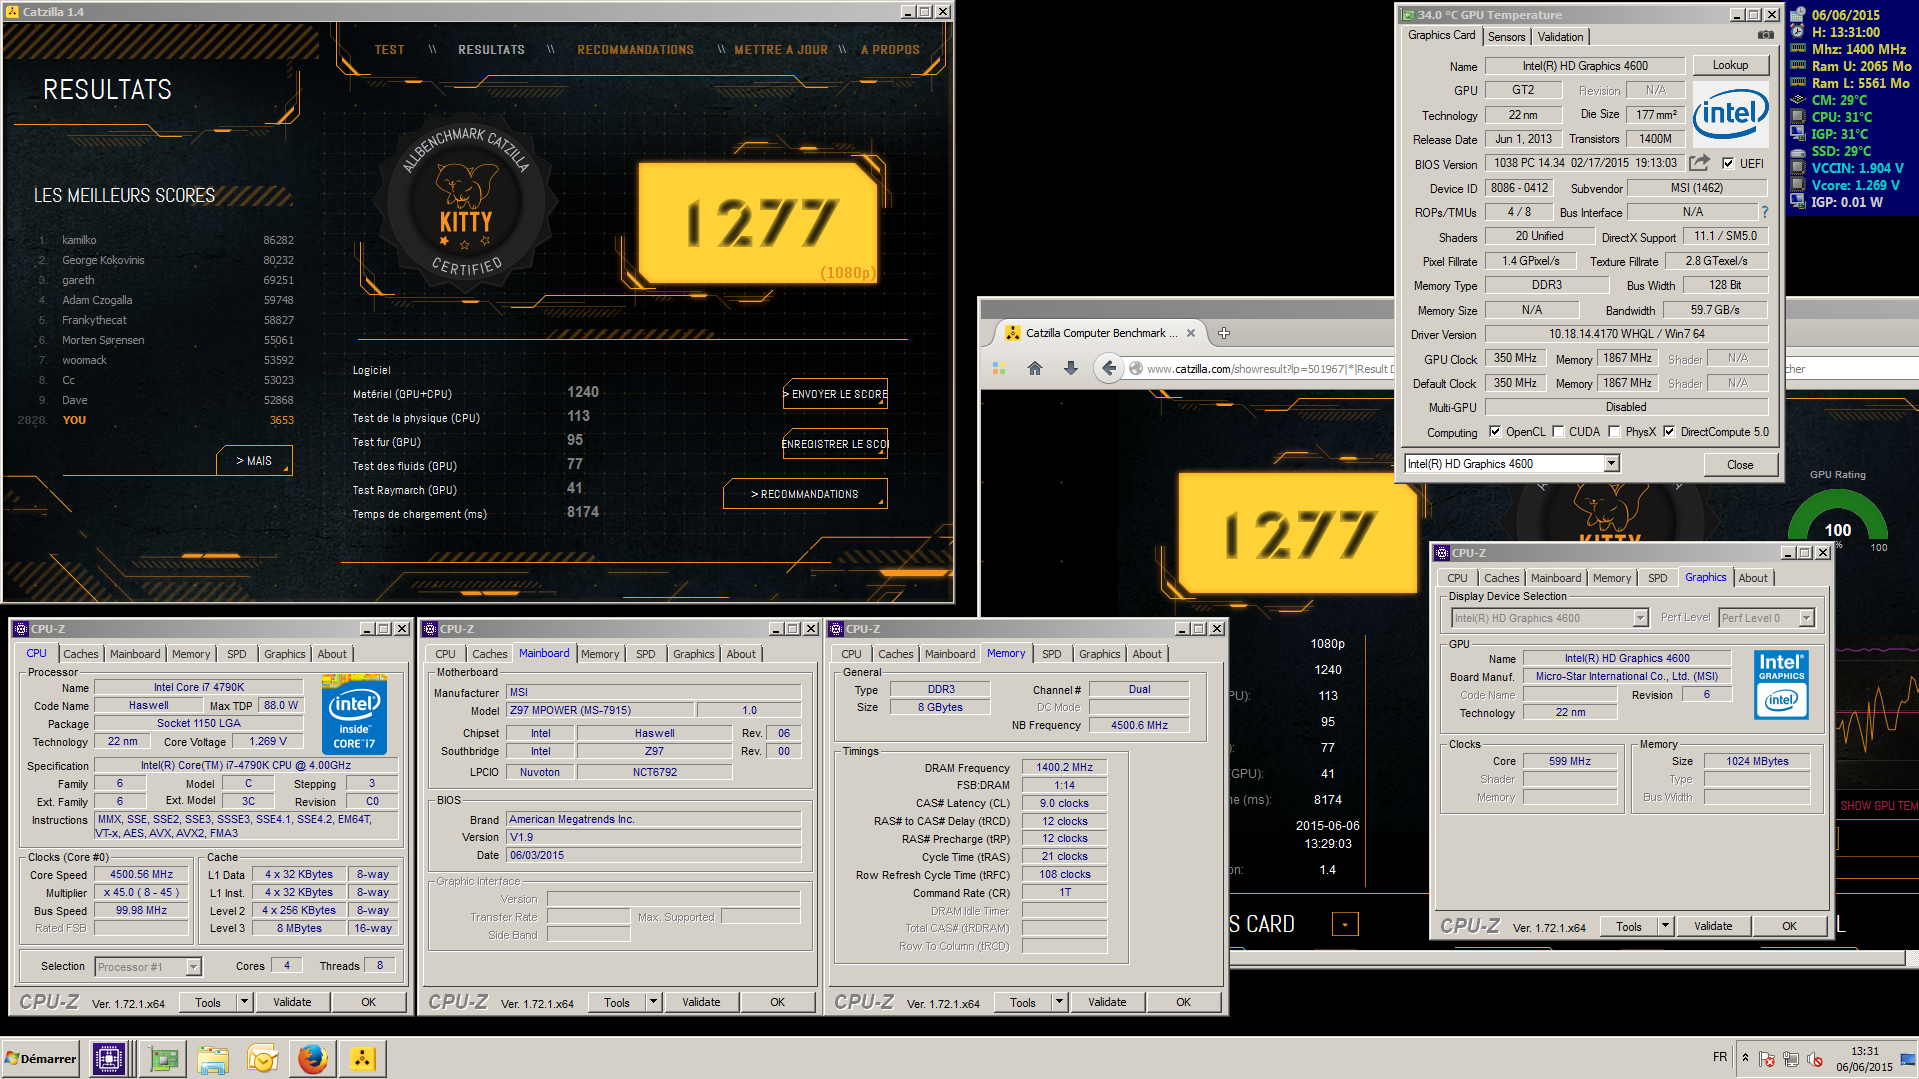1919x1079 pixels.
Task: Click the Intel Core i7 badge in CPU-Z
Action: (x=354, y=714)
